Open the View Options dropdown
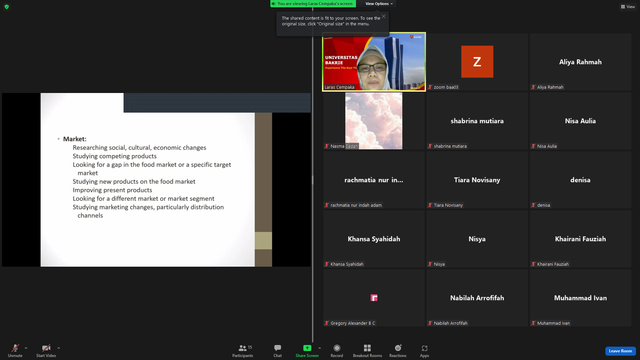The height and width of the screenshot is (360, 640). (x=379, y=4)
